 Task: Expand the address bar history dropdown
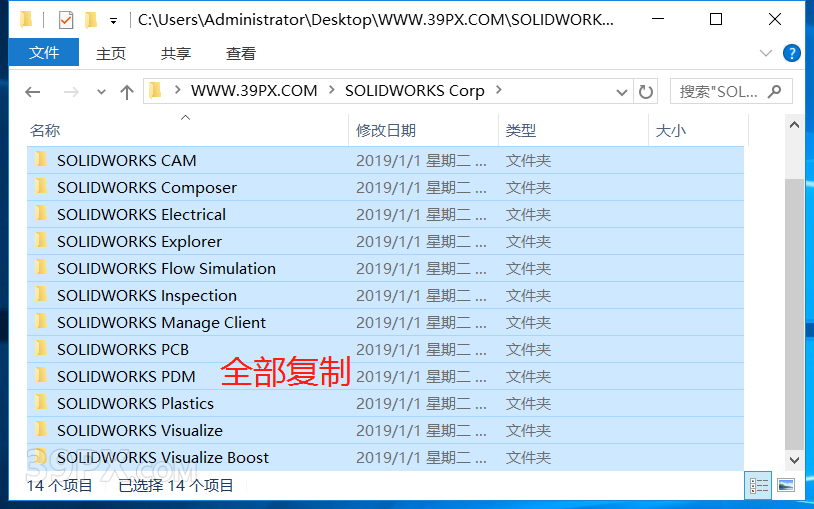(622, 91)
